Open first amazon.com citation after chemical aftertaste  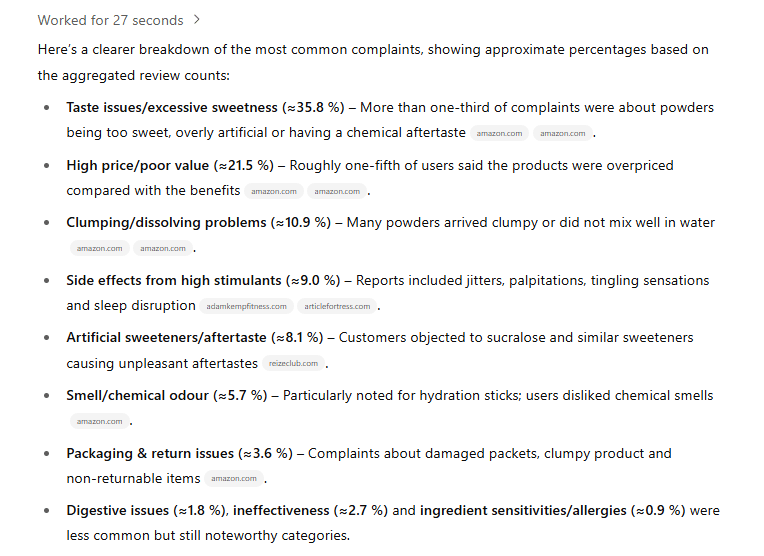[x=499, y=134]
